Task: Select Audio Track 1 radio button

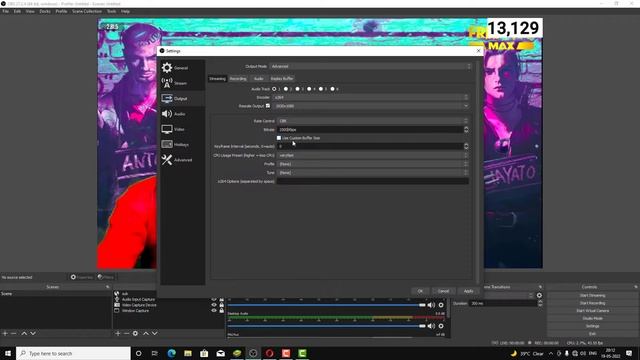Action: point(274,89)
